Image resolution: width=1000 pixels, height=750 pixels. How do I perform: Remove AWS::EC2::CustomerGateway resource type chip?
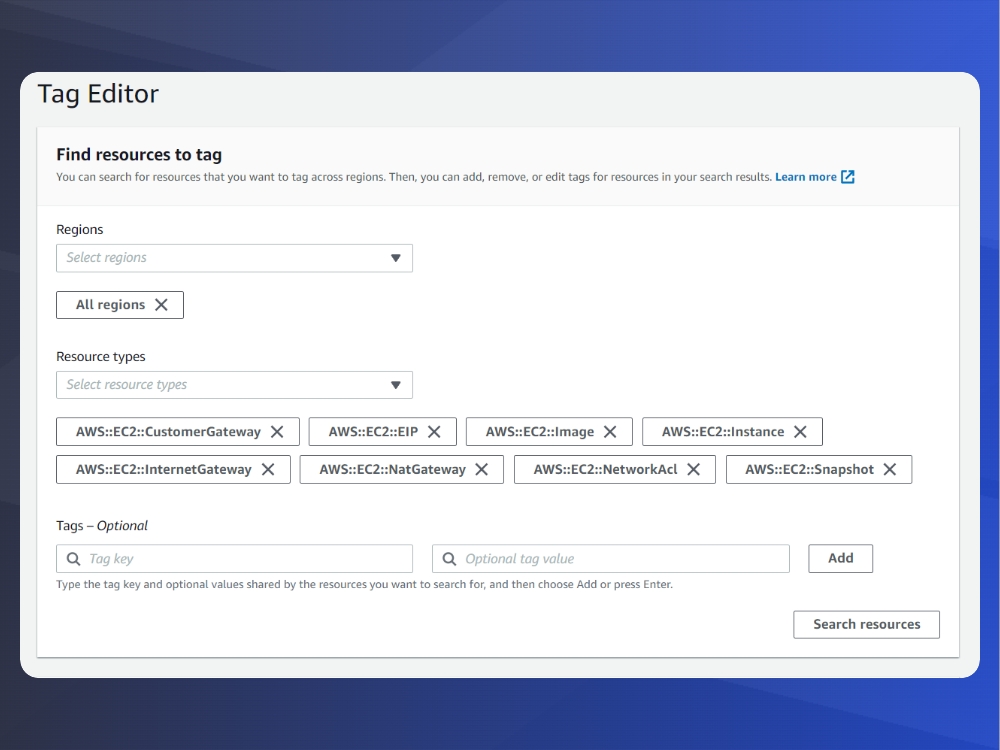click(277, 432)
